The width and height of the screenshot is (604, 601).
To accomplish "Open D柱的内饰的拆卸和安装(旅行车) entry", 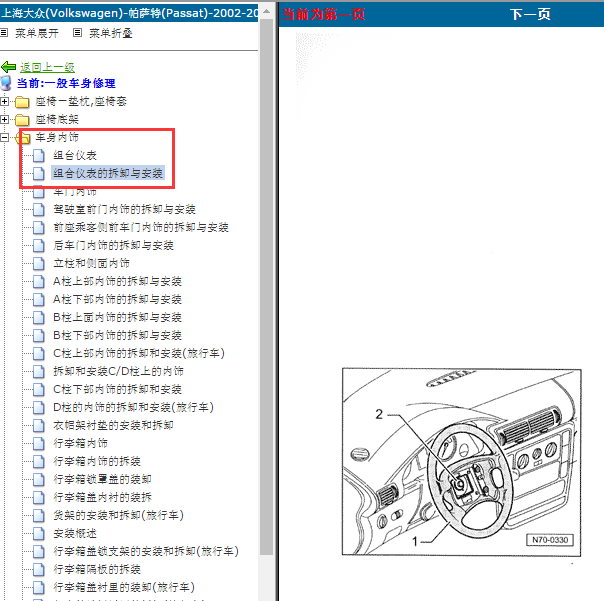I will [134, 407].
